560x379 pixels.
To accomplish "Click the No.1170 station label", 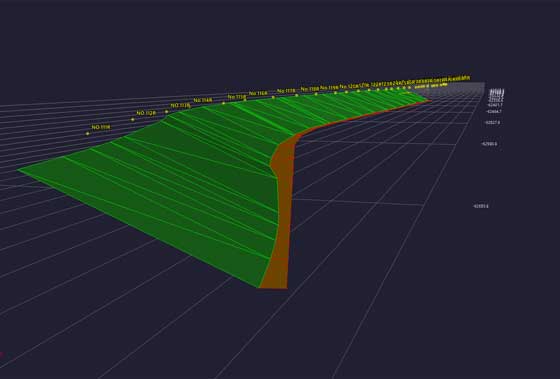I will click(286, 91).
